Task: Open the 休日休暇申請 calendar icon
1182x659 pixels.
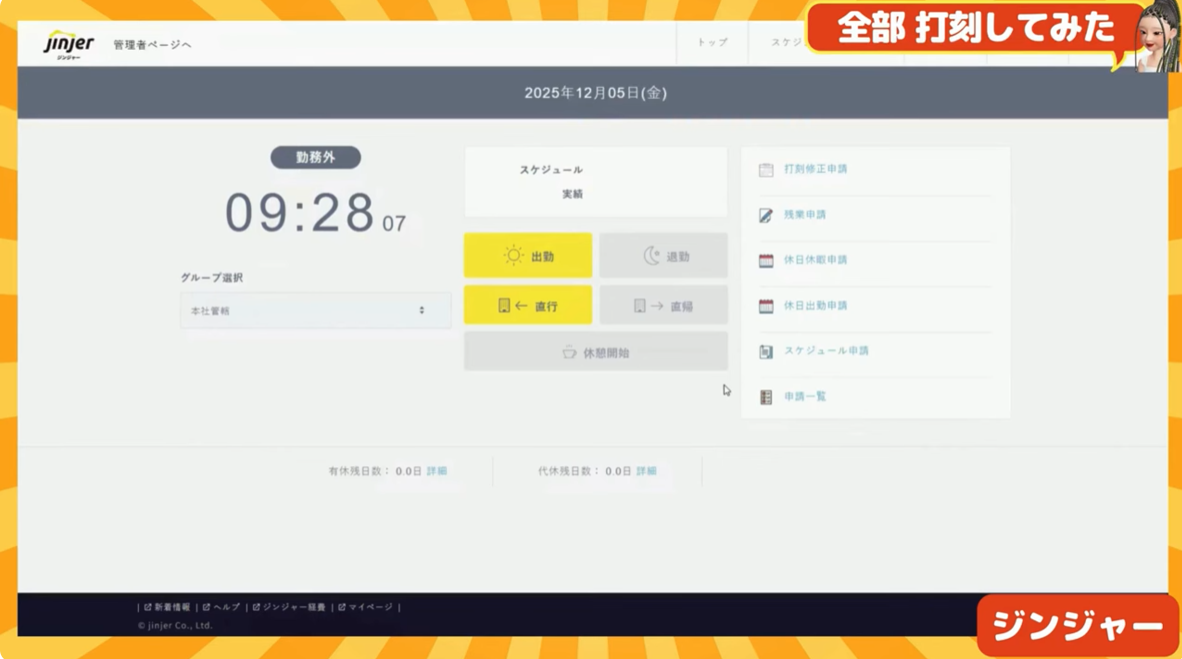Action: click(766, 261)
